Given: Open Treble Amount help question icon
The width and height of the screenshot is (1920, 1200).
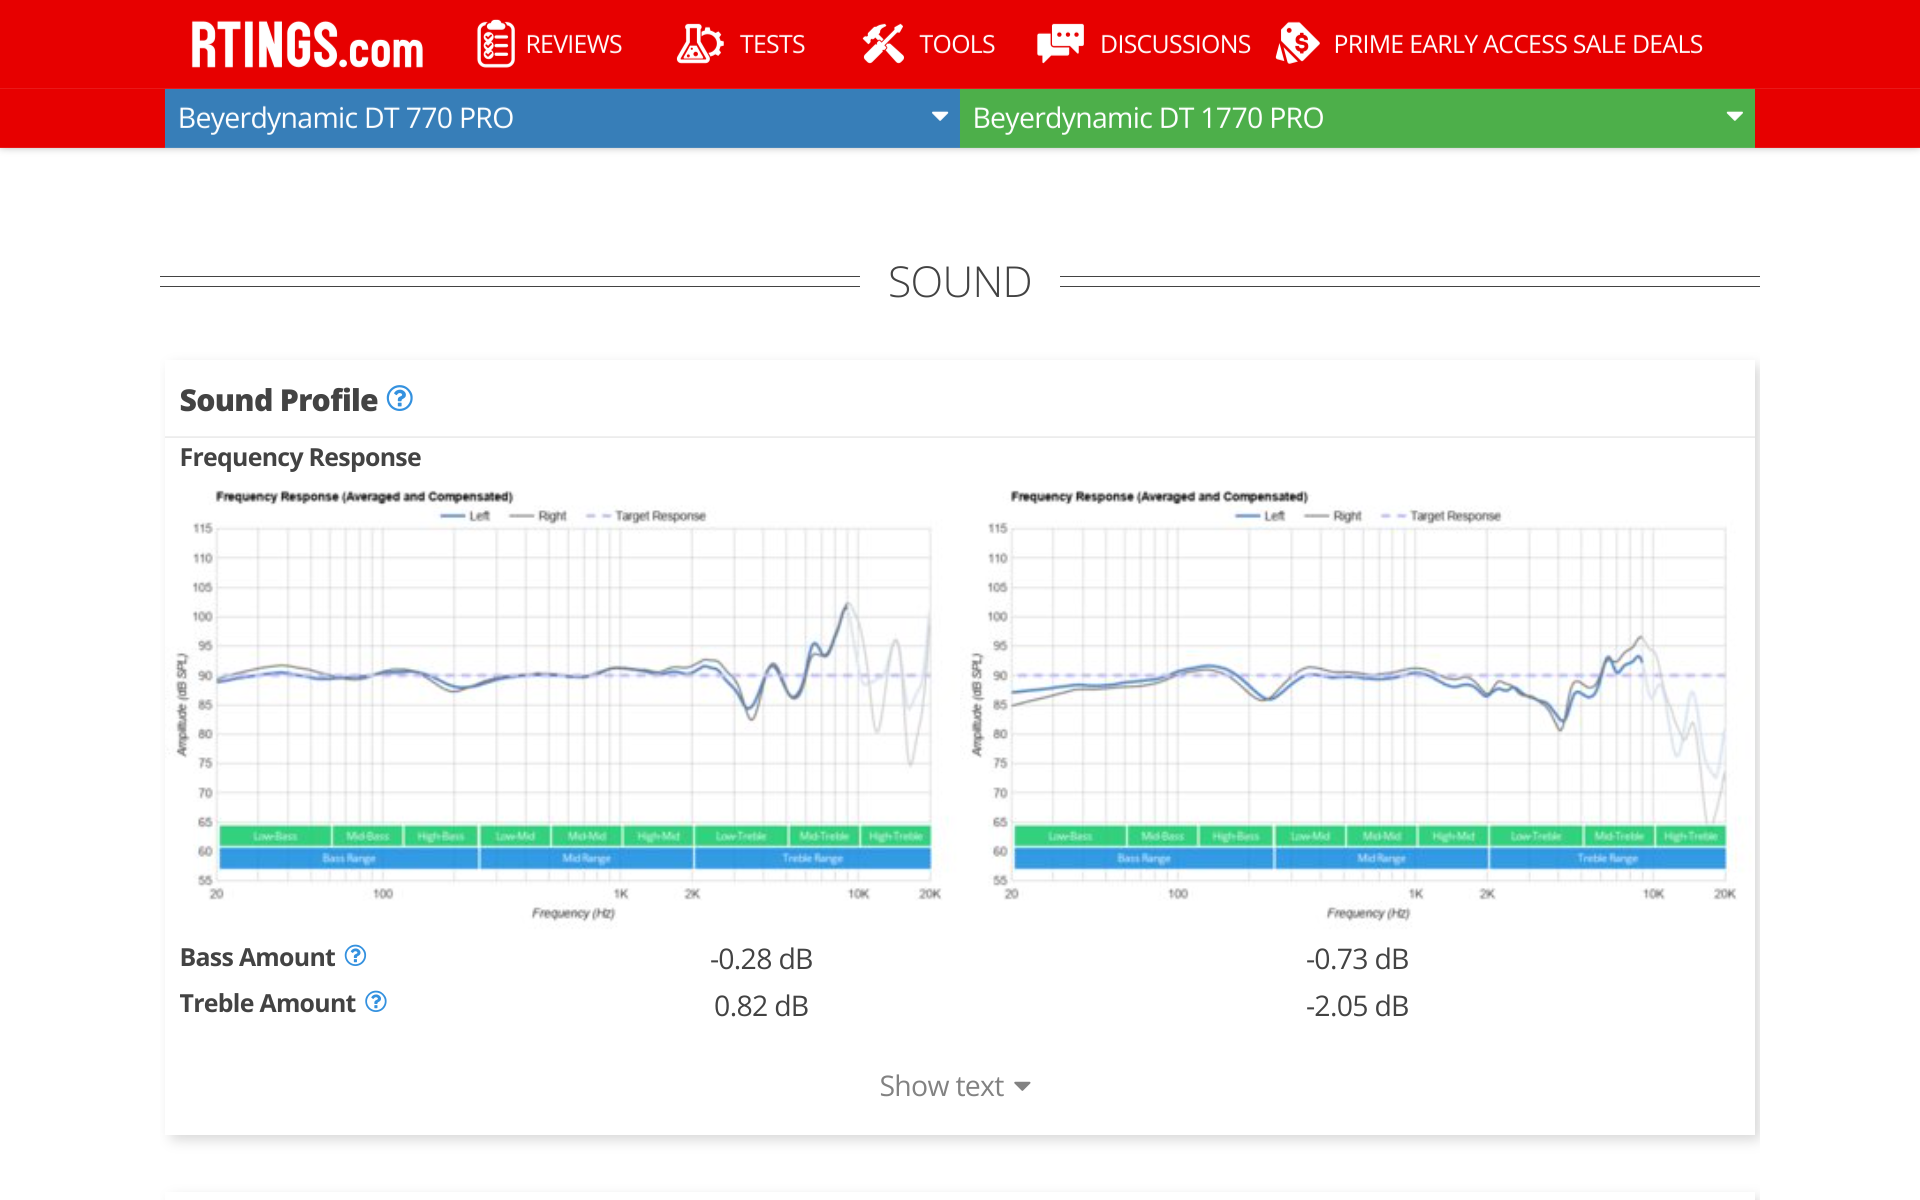Looking at the screenshot, I should (376, 1002).
